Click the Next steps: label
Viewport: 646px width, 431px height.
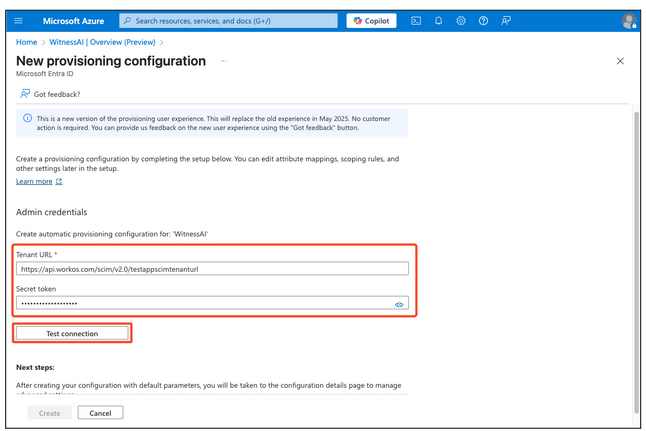tap(35, 367)
